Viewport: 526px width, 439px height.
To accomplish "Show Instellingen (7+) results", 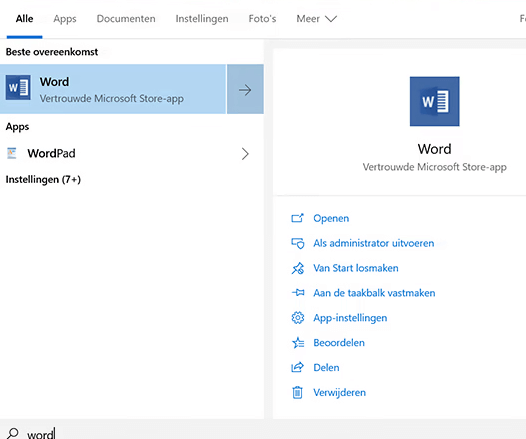I will point(43,179).
